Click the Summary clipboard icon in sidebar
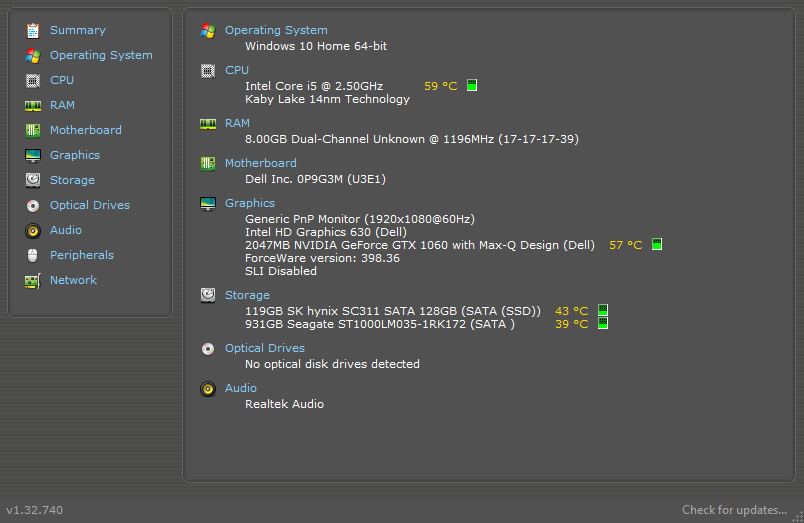Screen dimensions: 804x523 [33, 30]
